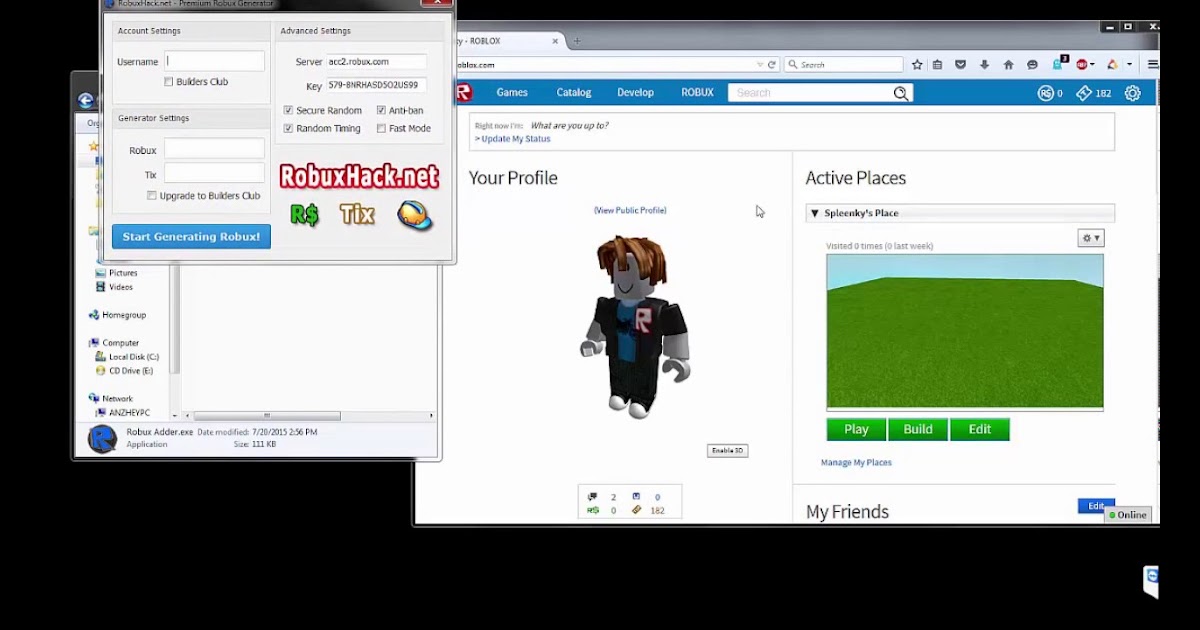Click the Roblox site search box
This screenshot has width=1200, height=630.
820,93
